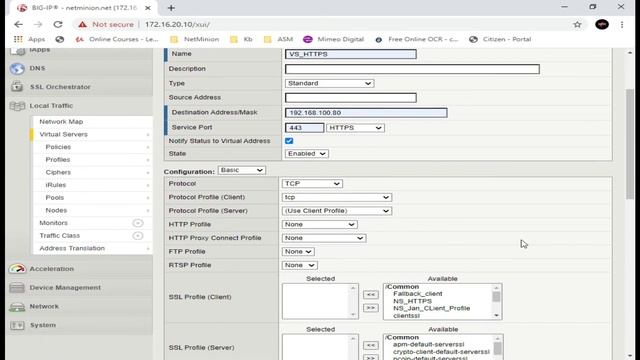Open Policies submenu item
Image resolution: width=640 pixels, height=360 pixels.
click(58, 147)
